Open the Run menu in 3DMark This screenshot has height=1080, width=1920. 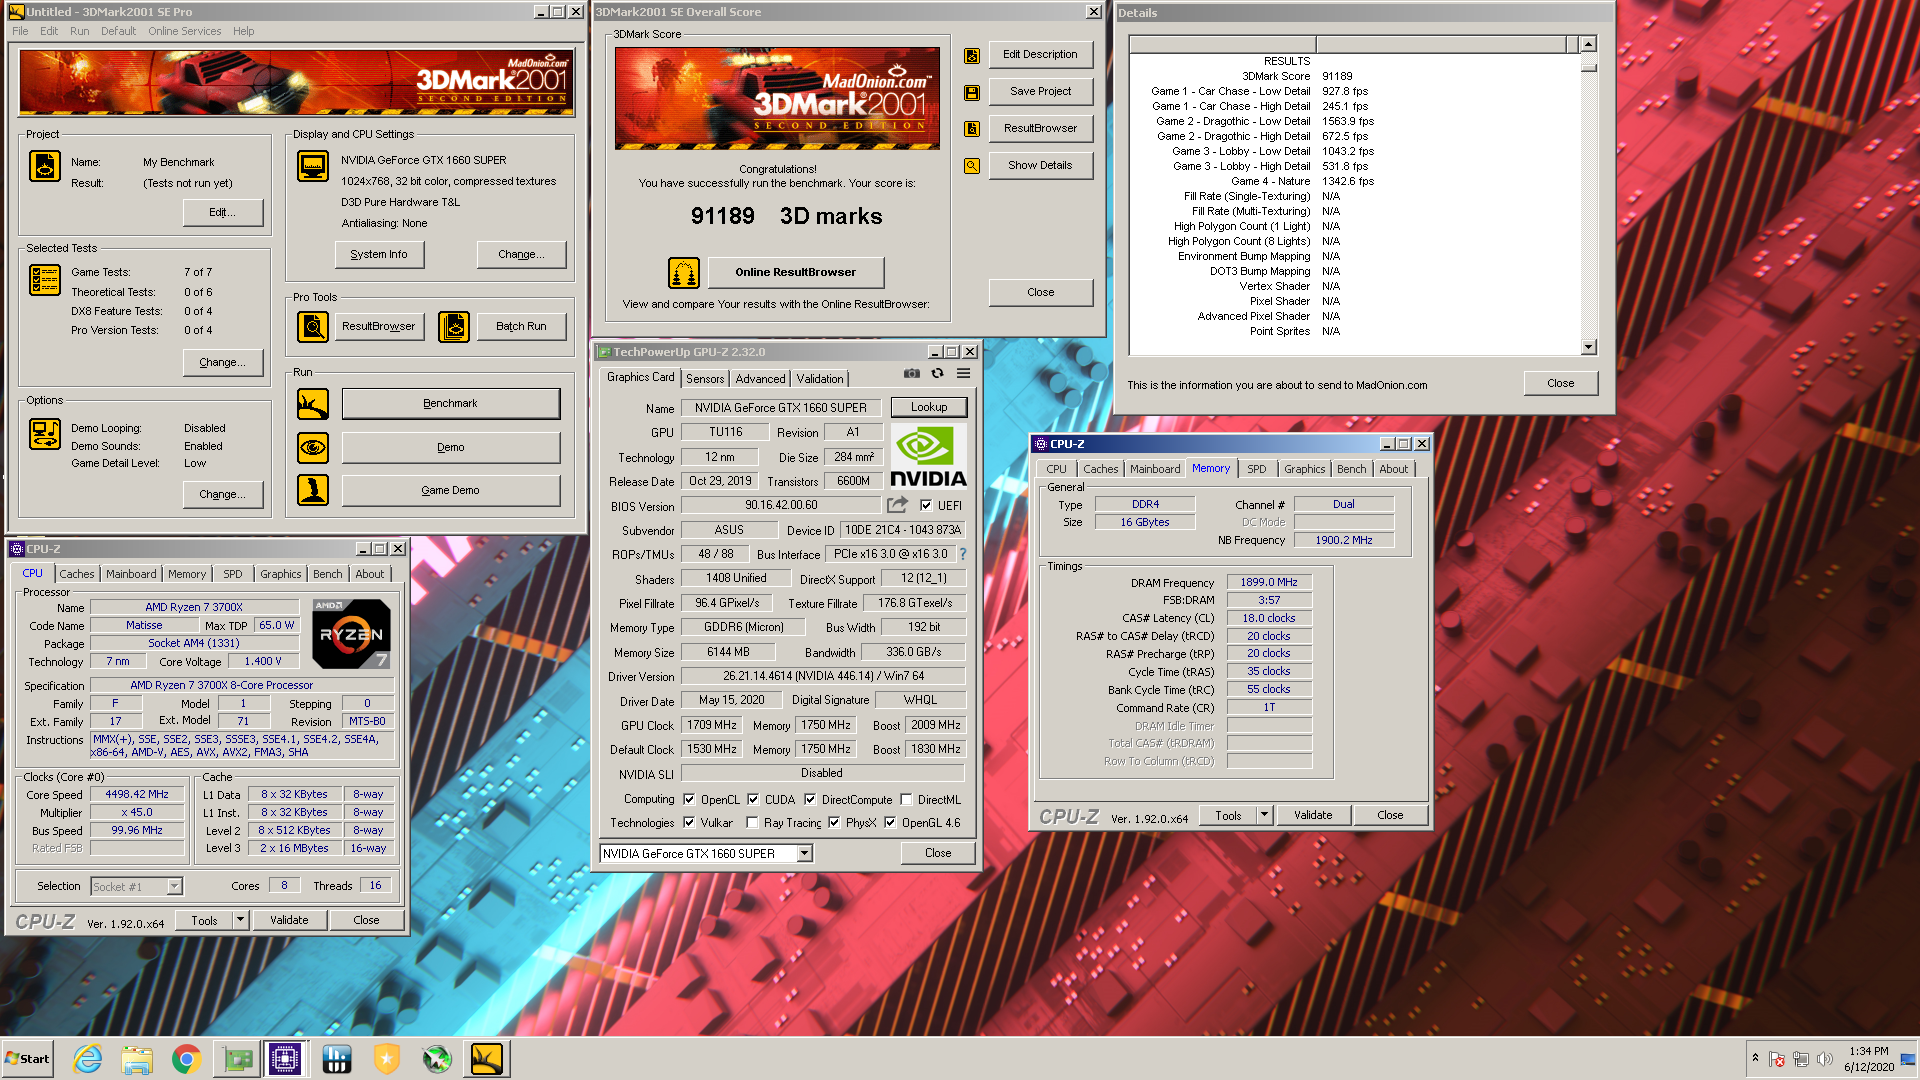tap(80, 31)
